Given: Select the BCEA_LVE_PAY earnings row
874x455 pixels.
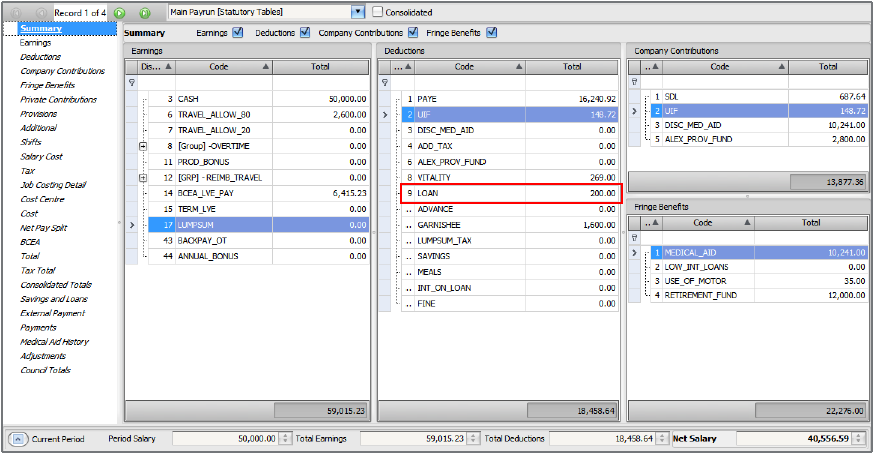Looking at the screenshot, I should coord(258,193).
